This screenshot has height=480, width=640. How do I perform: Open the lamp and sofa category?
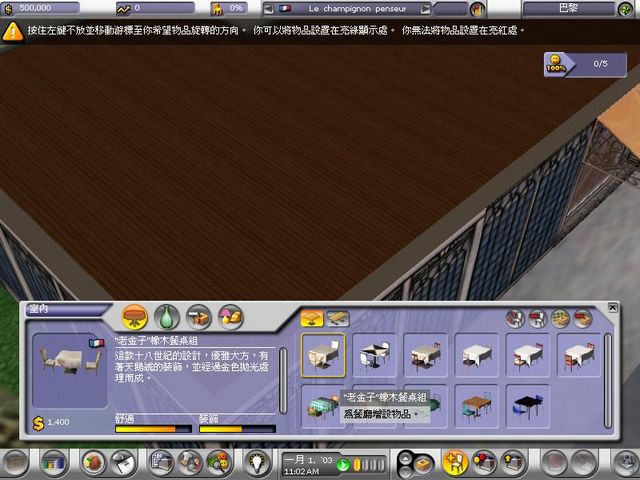coord(231,317)
